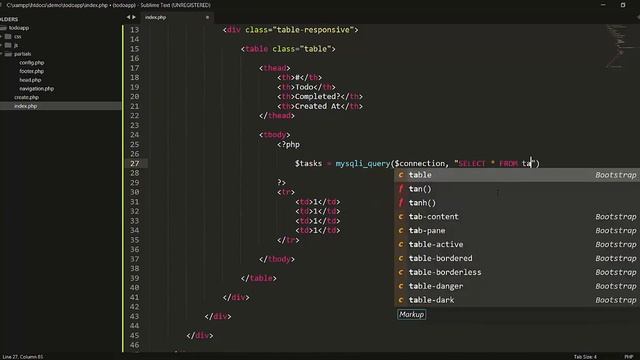Click the function icon beside tanh()
This screenshot has height=360, width=640.
point(401,203)
